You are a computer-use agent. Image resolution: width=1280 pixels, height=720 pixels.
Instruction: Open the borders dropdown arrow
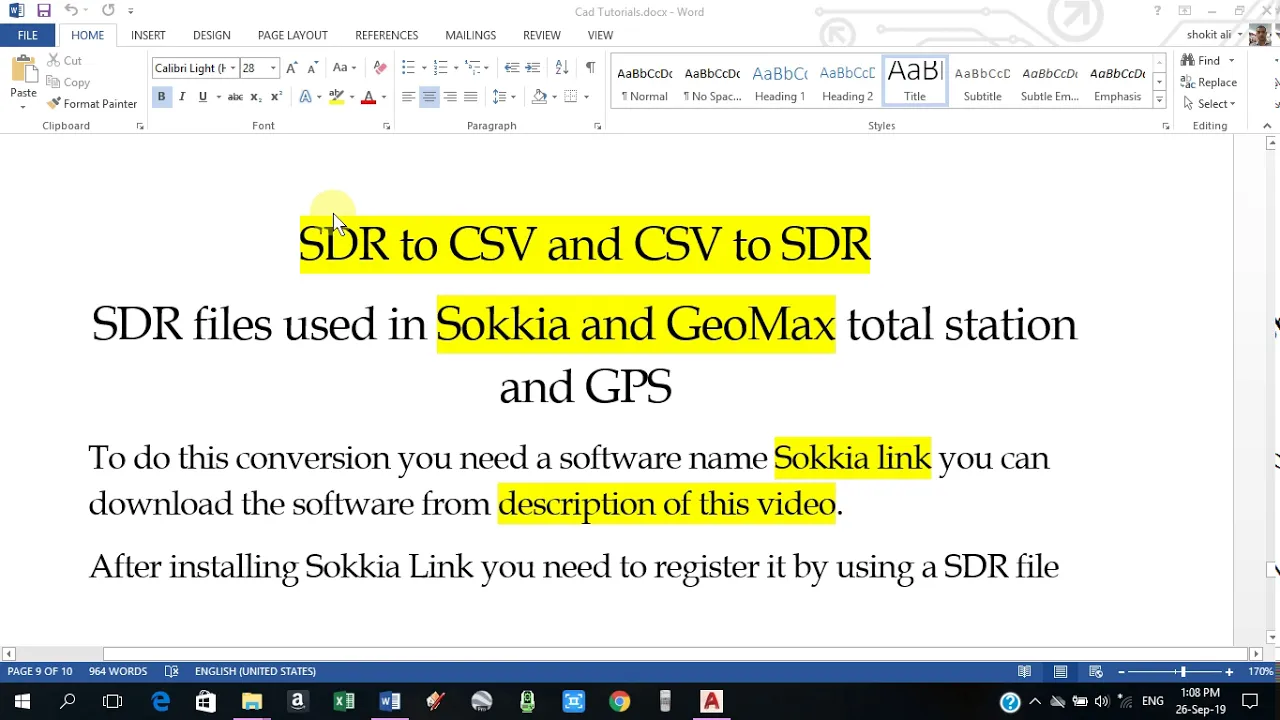[x=586, y=97]
